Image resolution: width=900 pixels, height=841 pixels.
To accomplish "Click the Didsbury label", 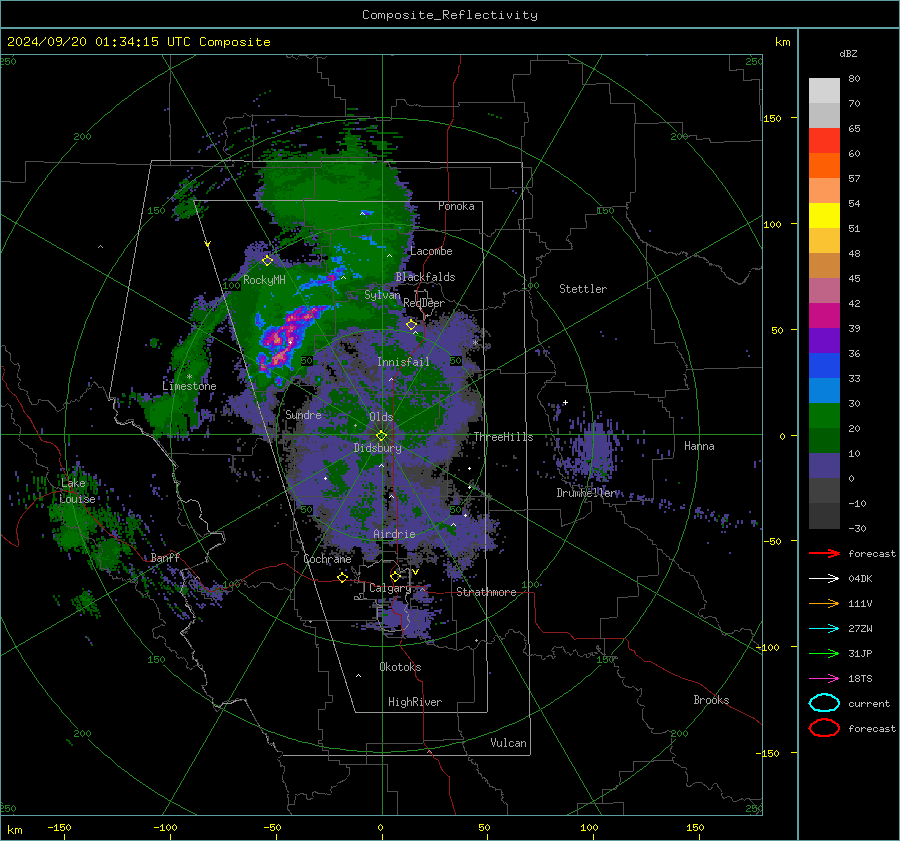I will [x=378, y=448].
